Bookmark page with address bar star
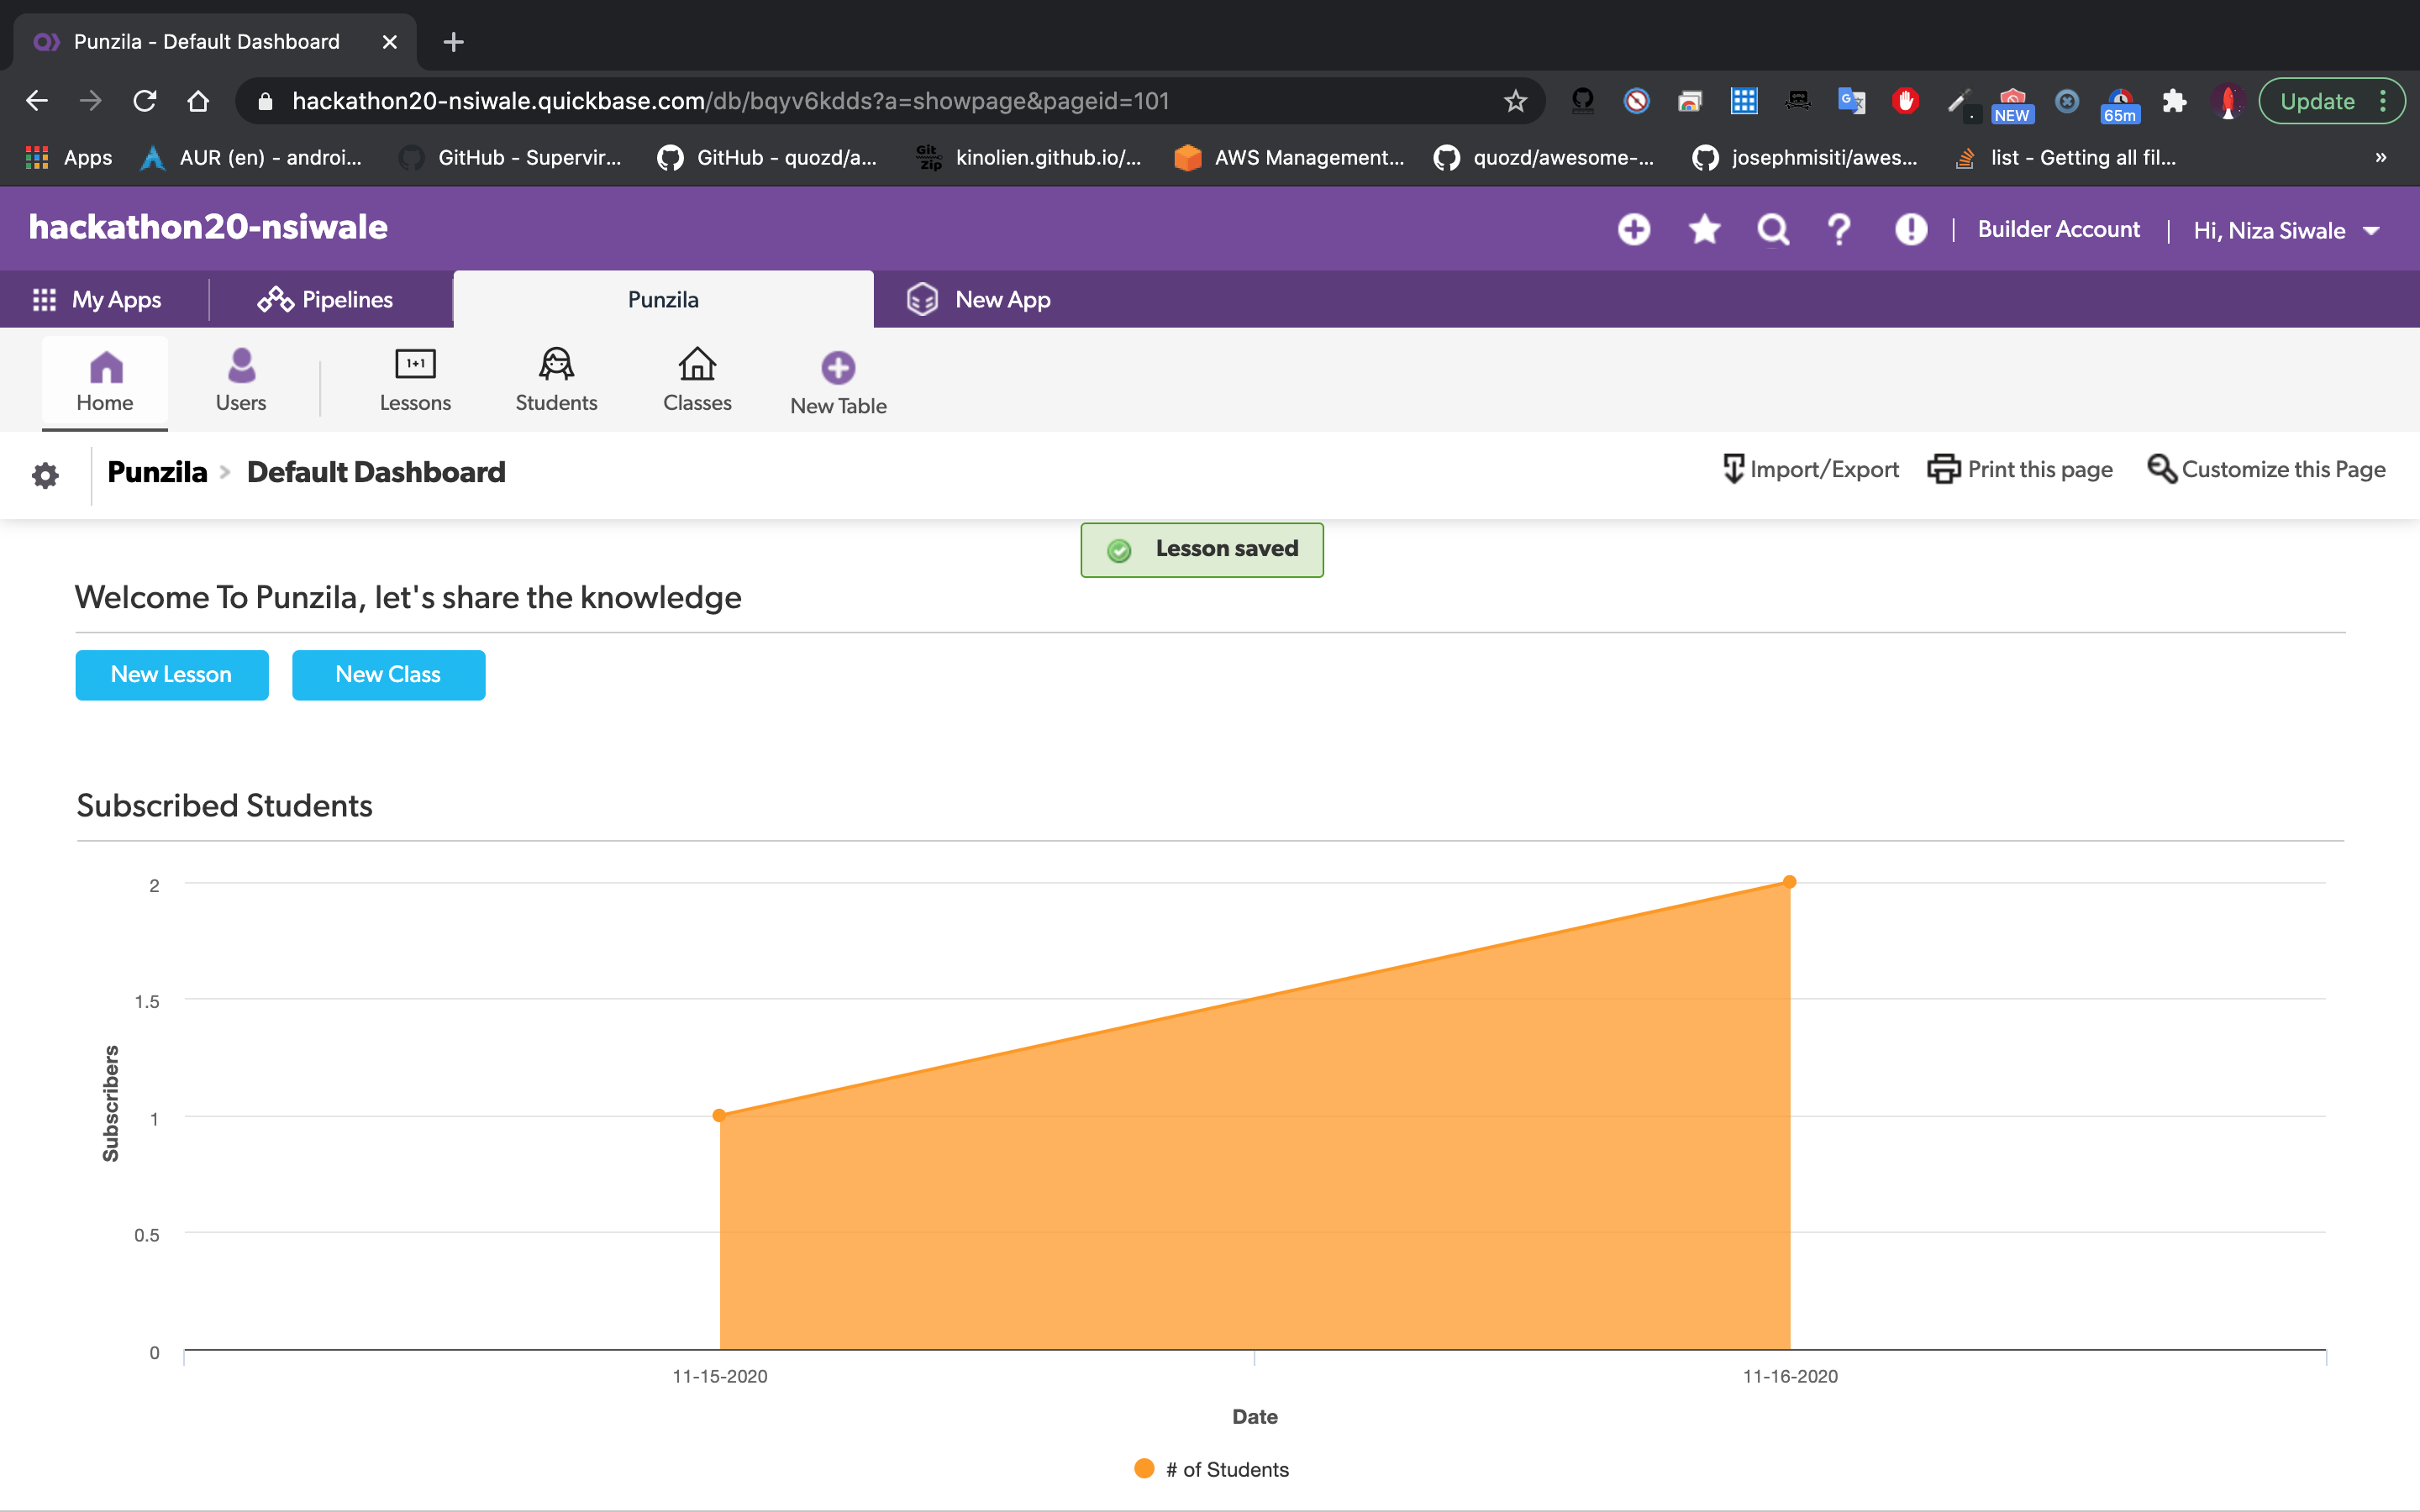Screen dimensions: 2420x1512 [x=1515, y=101]
